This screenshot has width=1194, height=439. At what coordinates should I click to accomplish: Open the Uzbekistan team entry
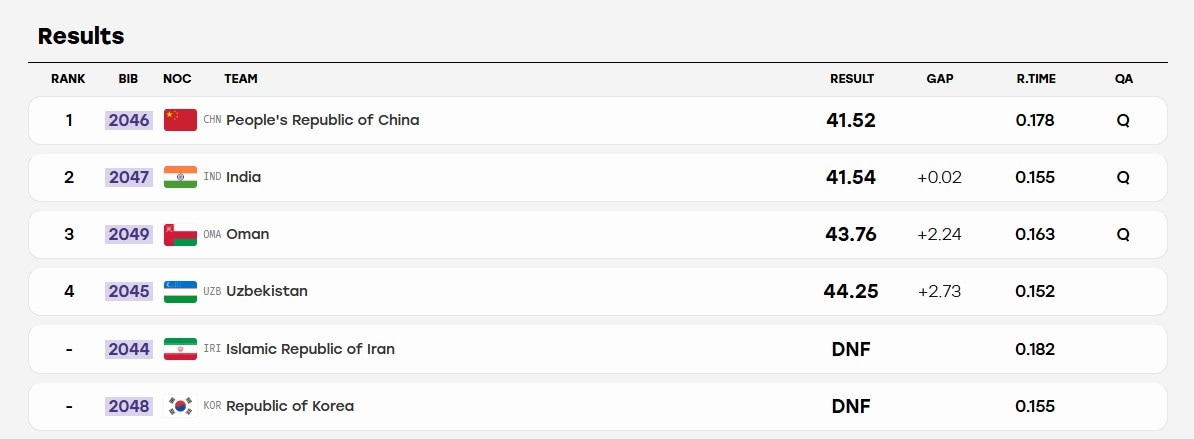tap(267, 291)
